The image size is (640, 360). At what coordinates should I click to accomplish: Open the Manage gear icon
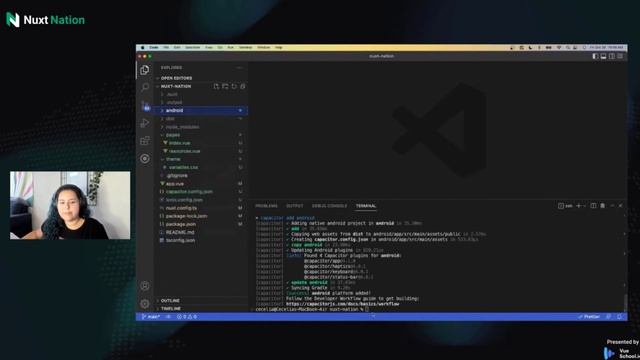pyautogui.click(x=144, y=304)
